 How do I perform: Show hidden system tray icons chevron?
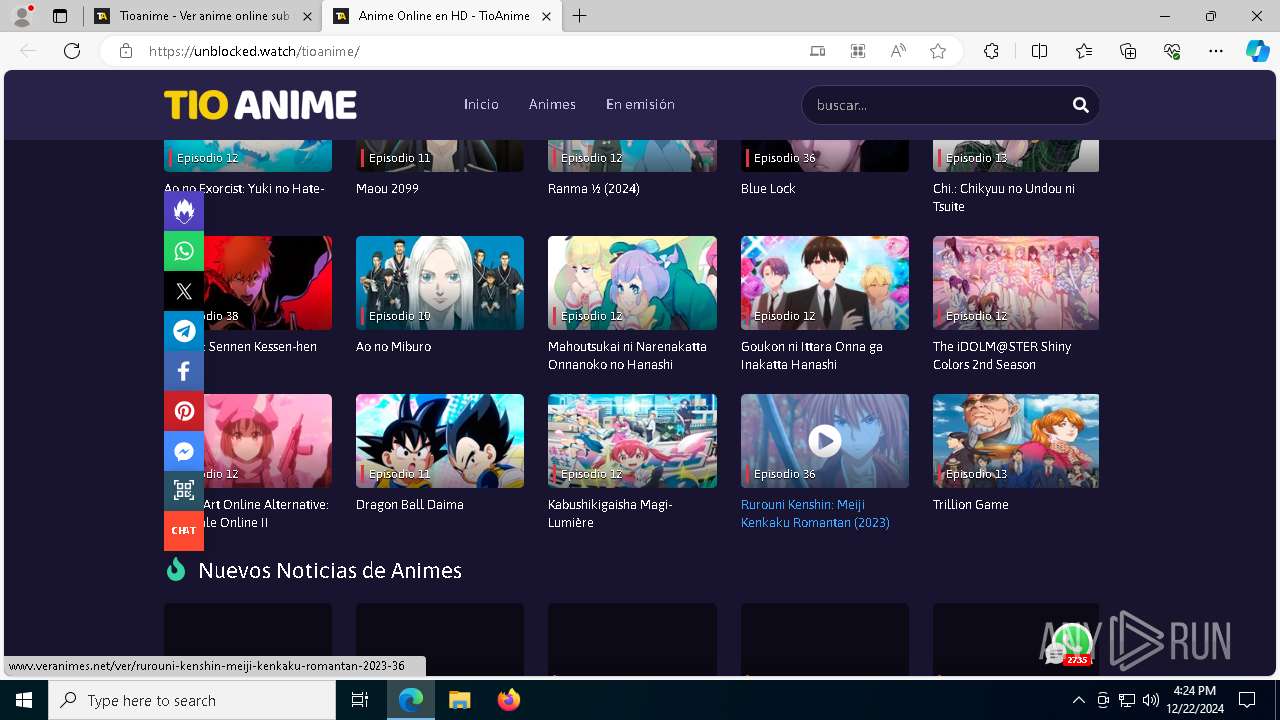1078,700
